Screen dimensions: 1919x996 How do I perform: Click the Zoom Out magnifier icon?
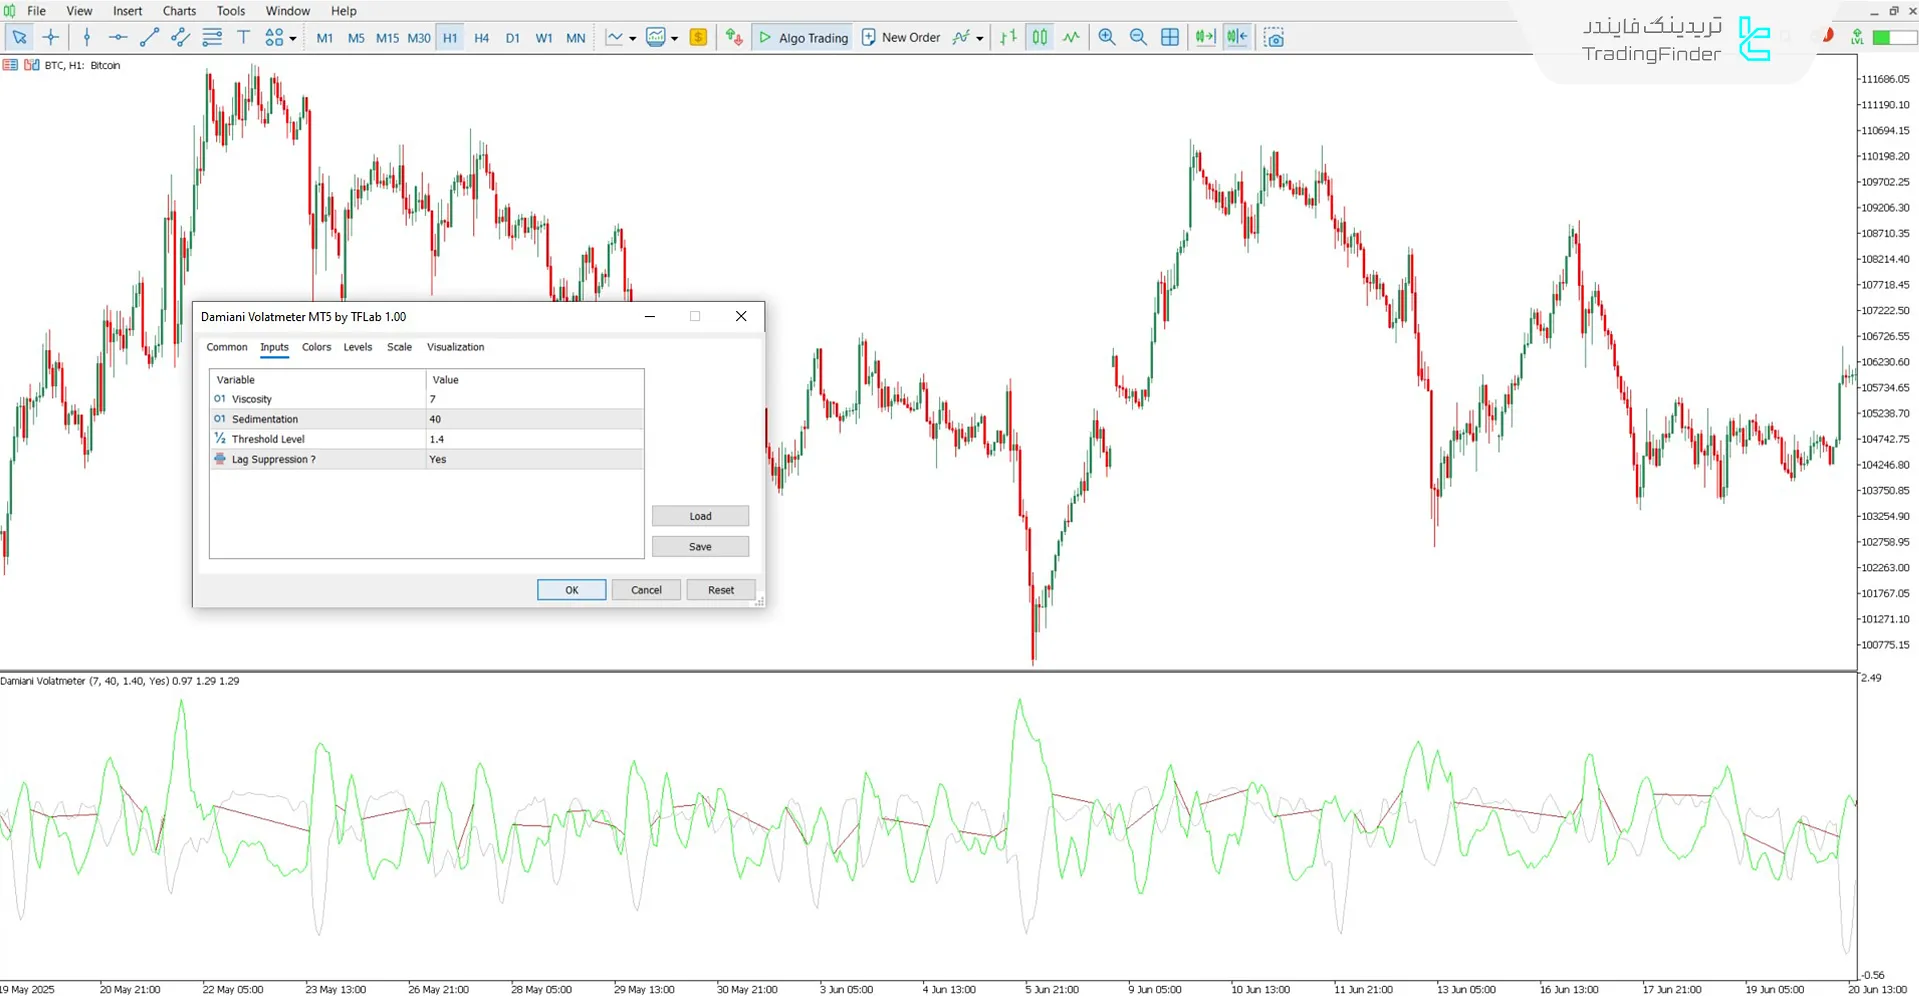pos(1138,38)
